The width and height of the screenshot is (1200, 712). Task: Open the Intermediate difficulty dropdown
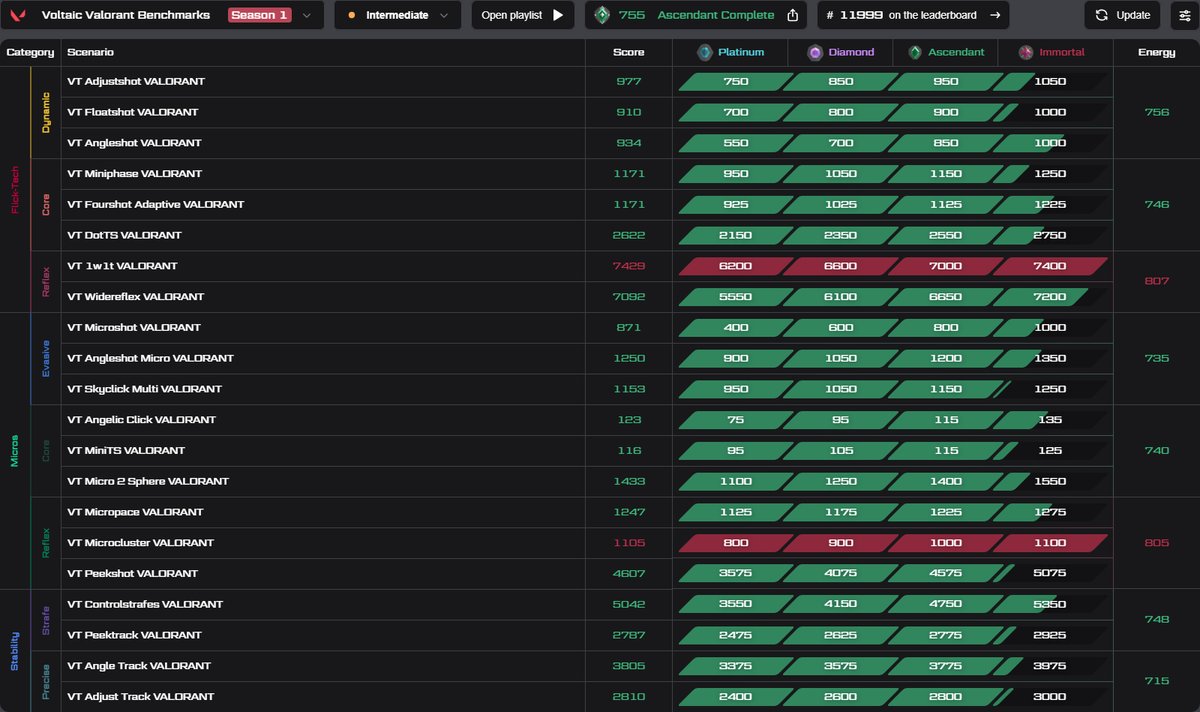[398, 15]
